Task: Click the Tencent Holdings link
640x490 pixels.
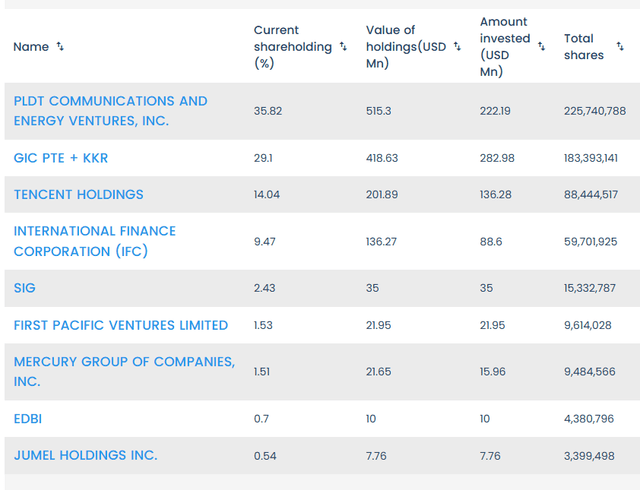Action: coord(78,194)
